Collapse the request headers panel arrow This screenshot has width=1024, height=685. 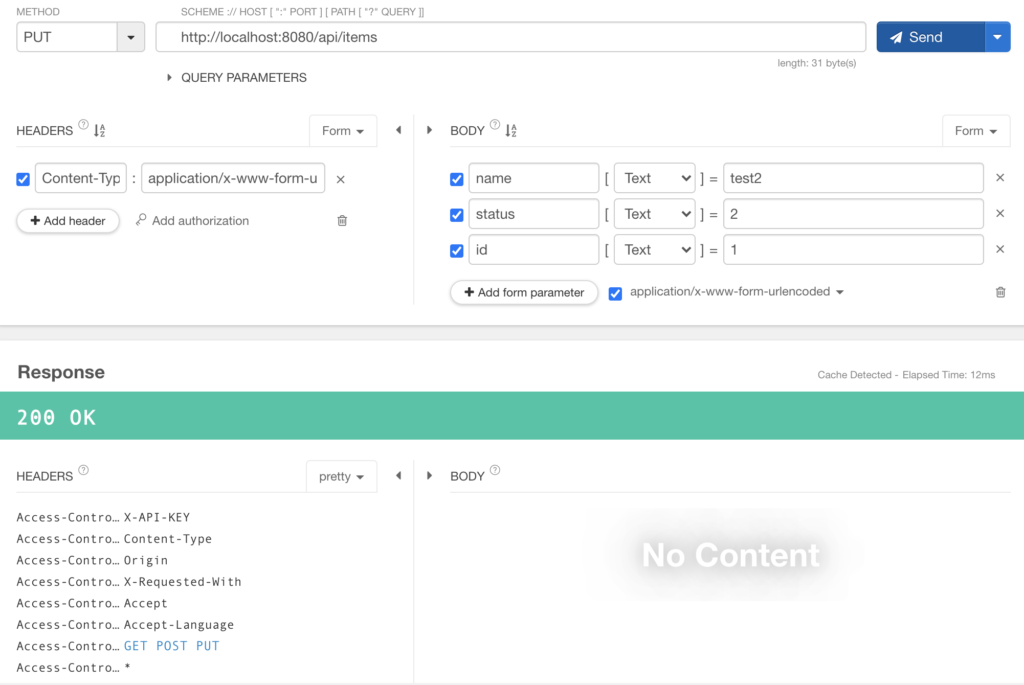398,130
